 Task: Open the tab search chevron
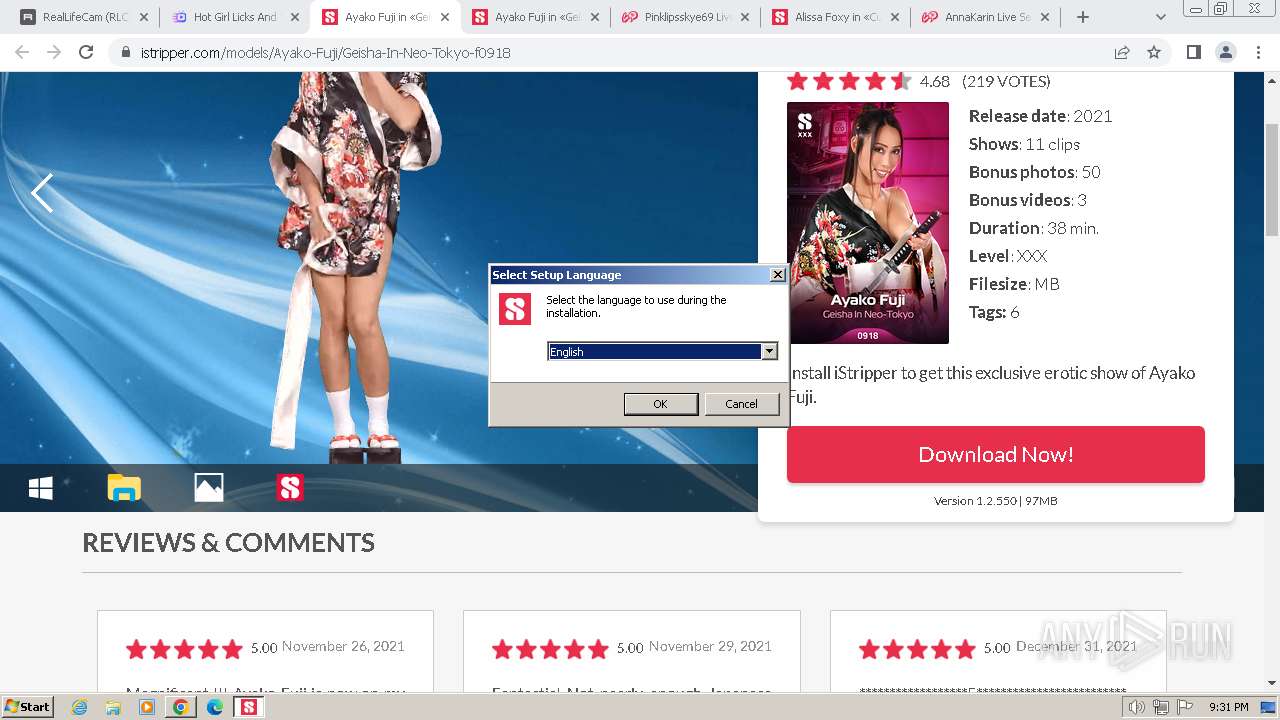[1160, 17]
